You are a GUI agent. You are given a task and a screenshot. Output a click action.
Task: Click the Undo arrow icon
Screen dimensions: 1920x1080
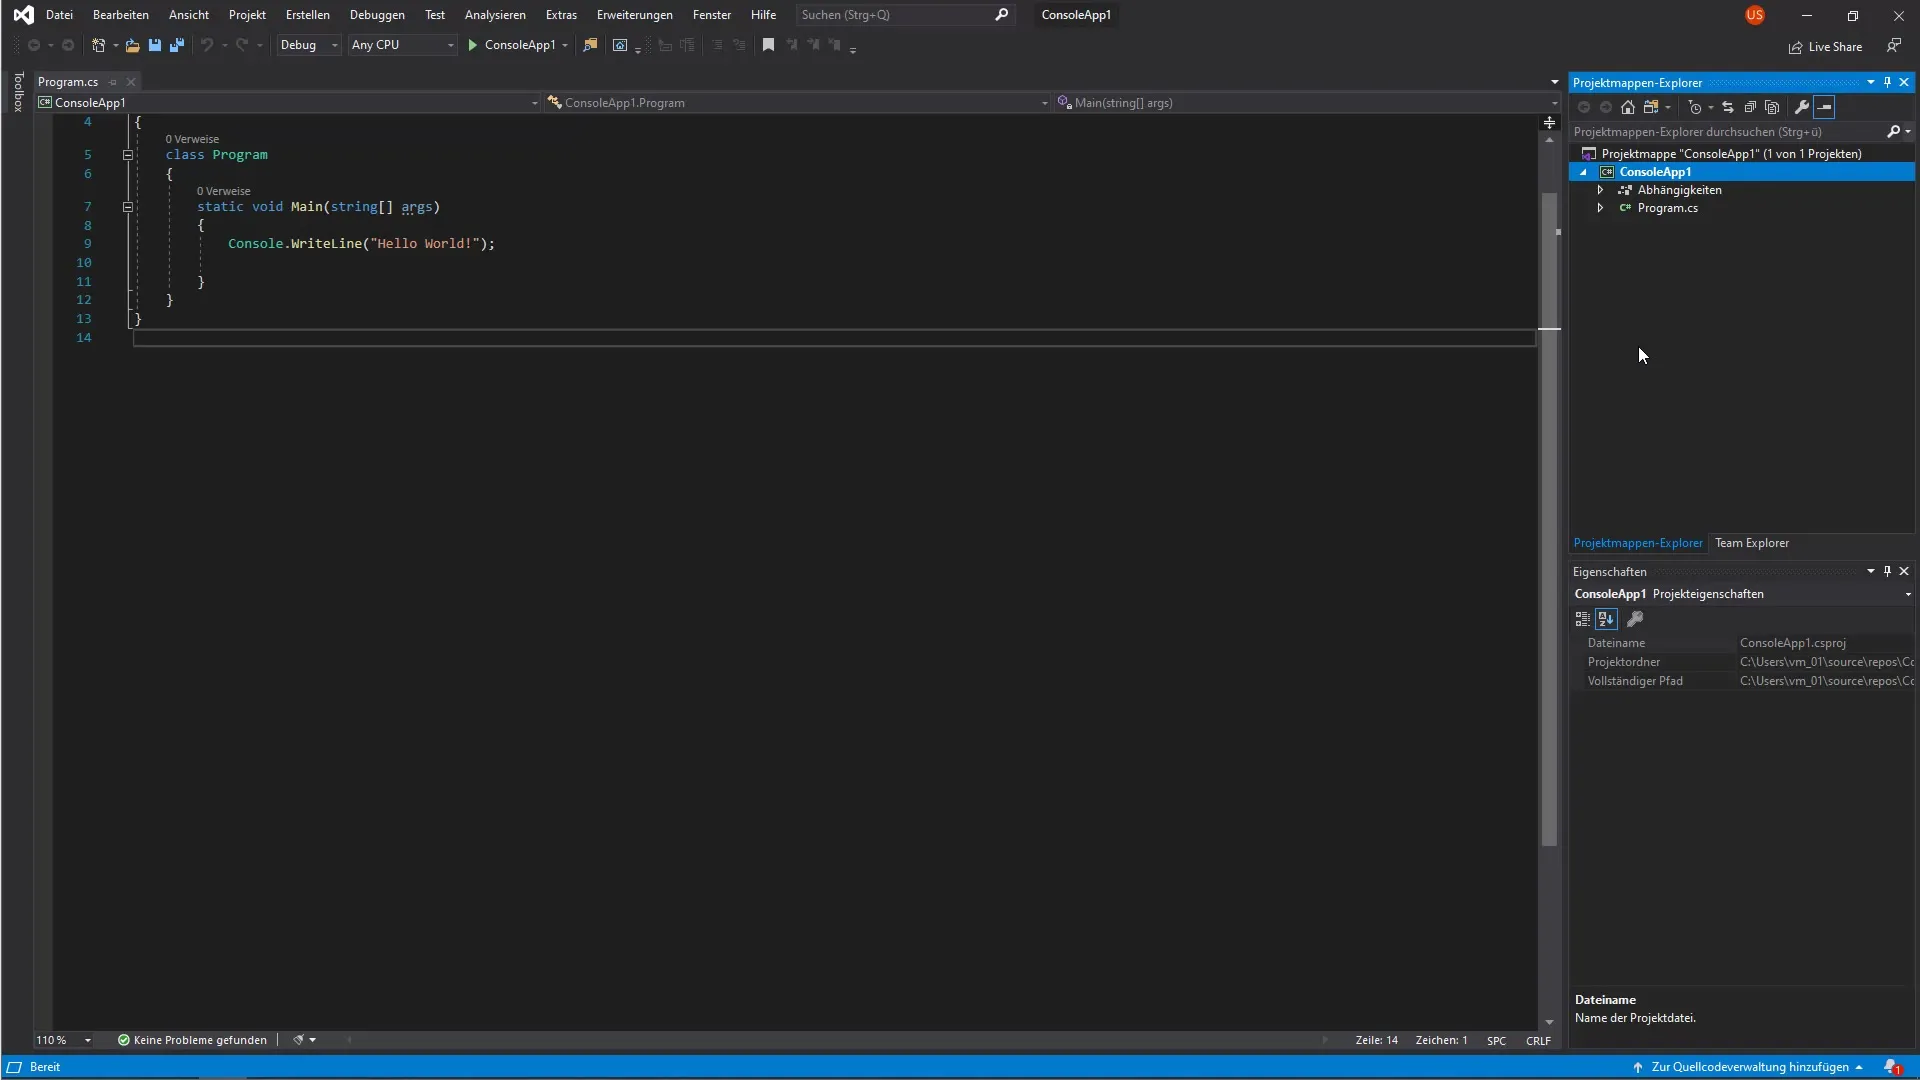pos(206,45)
